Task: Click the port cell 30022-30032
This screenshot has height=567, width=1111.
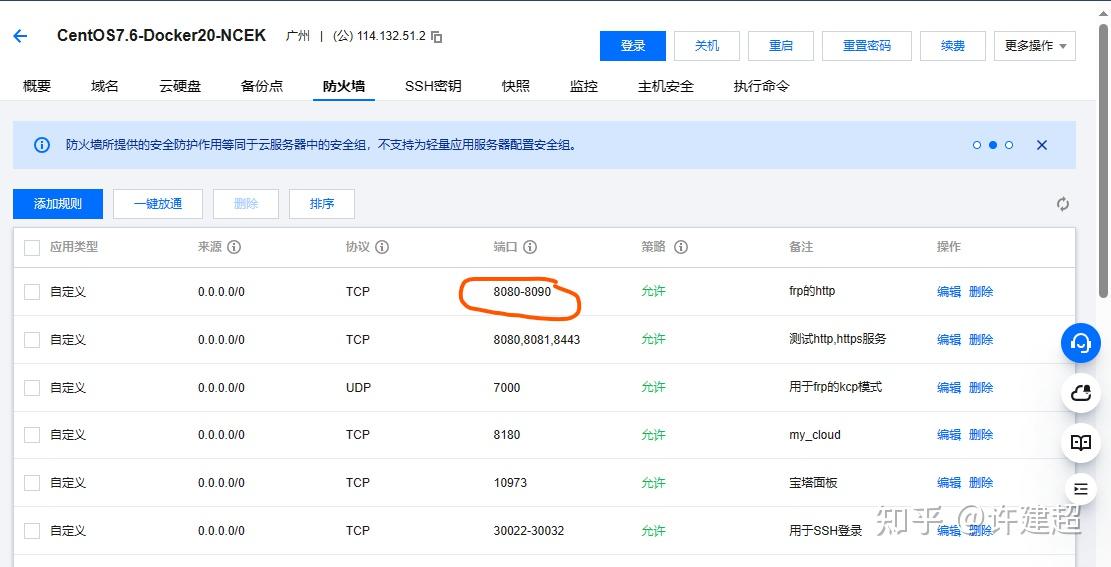Action: 529,531
